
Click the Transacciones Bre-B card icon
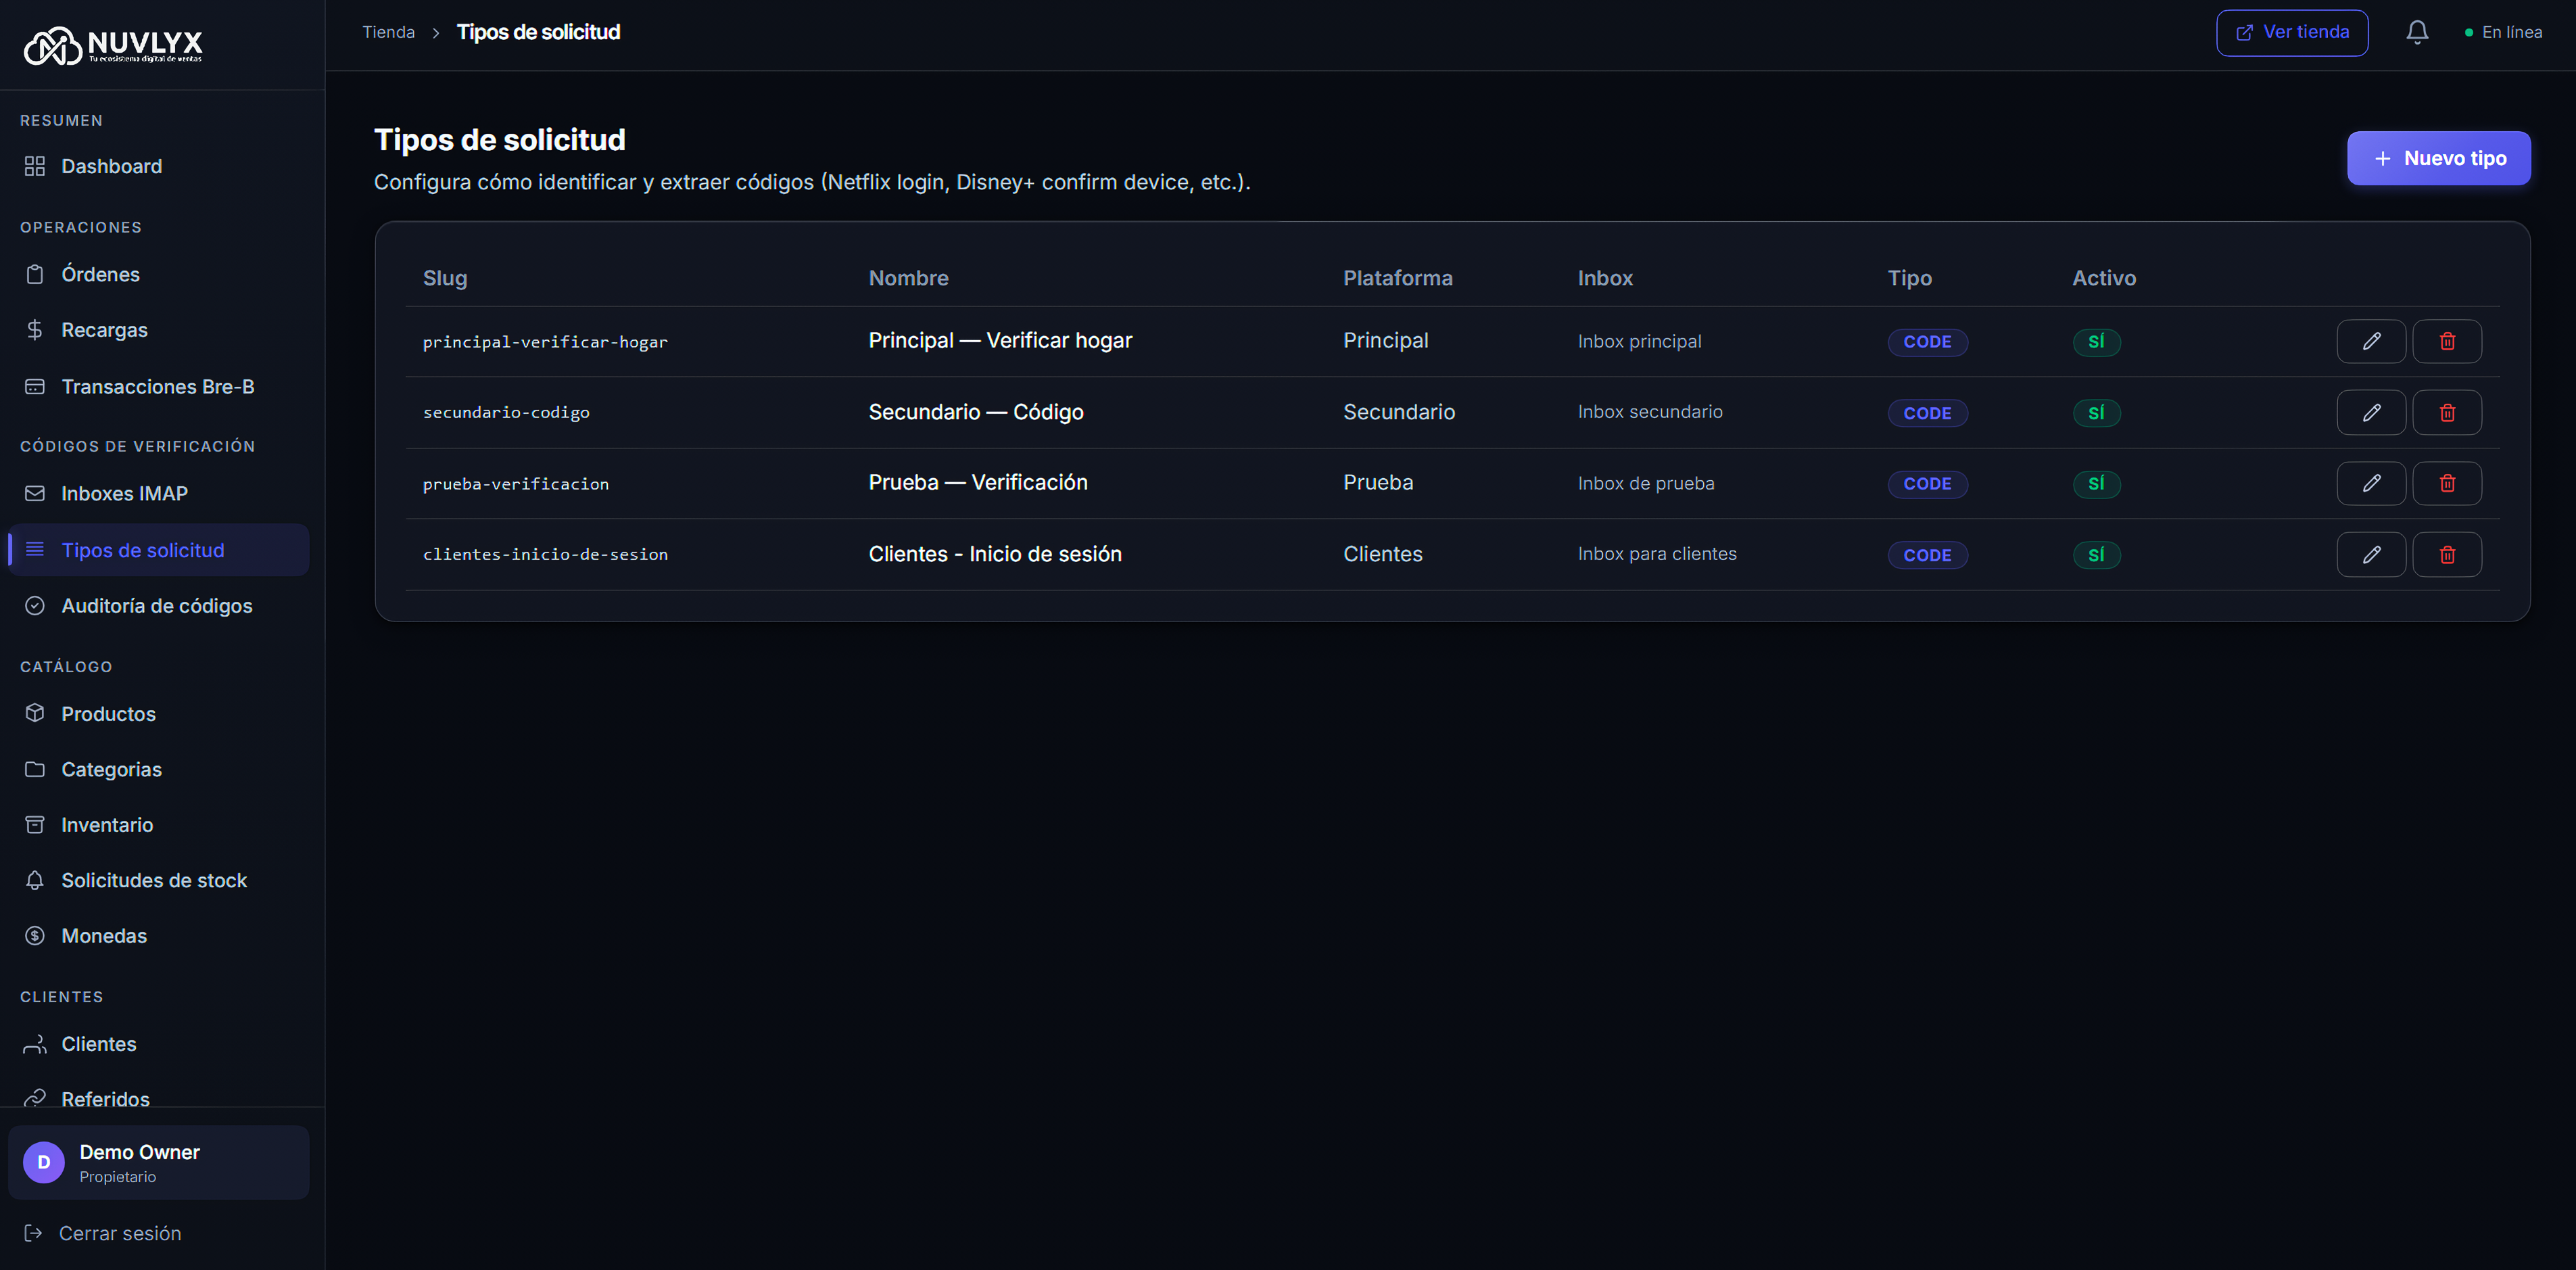(x=35, y=386)
